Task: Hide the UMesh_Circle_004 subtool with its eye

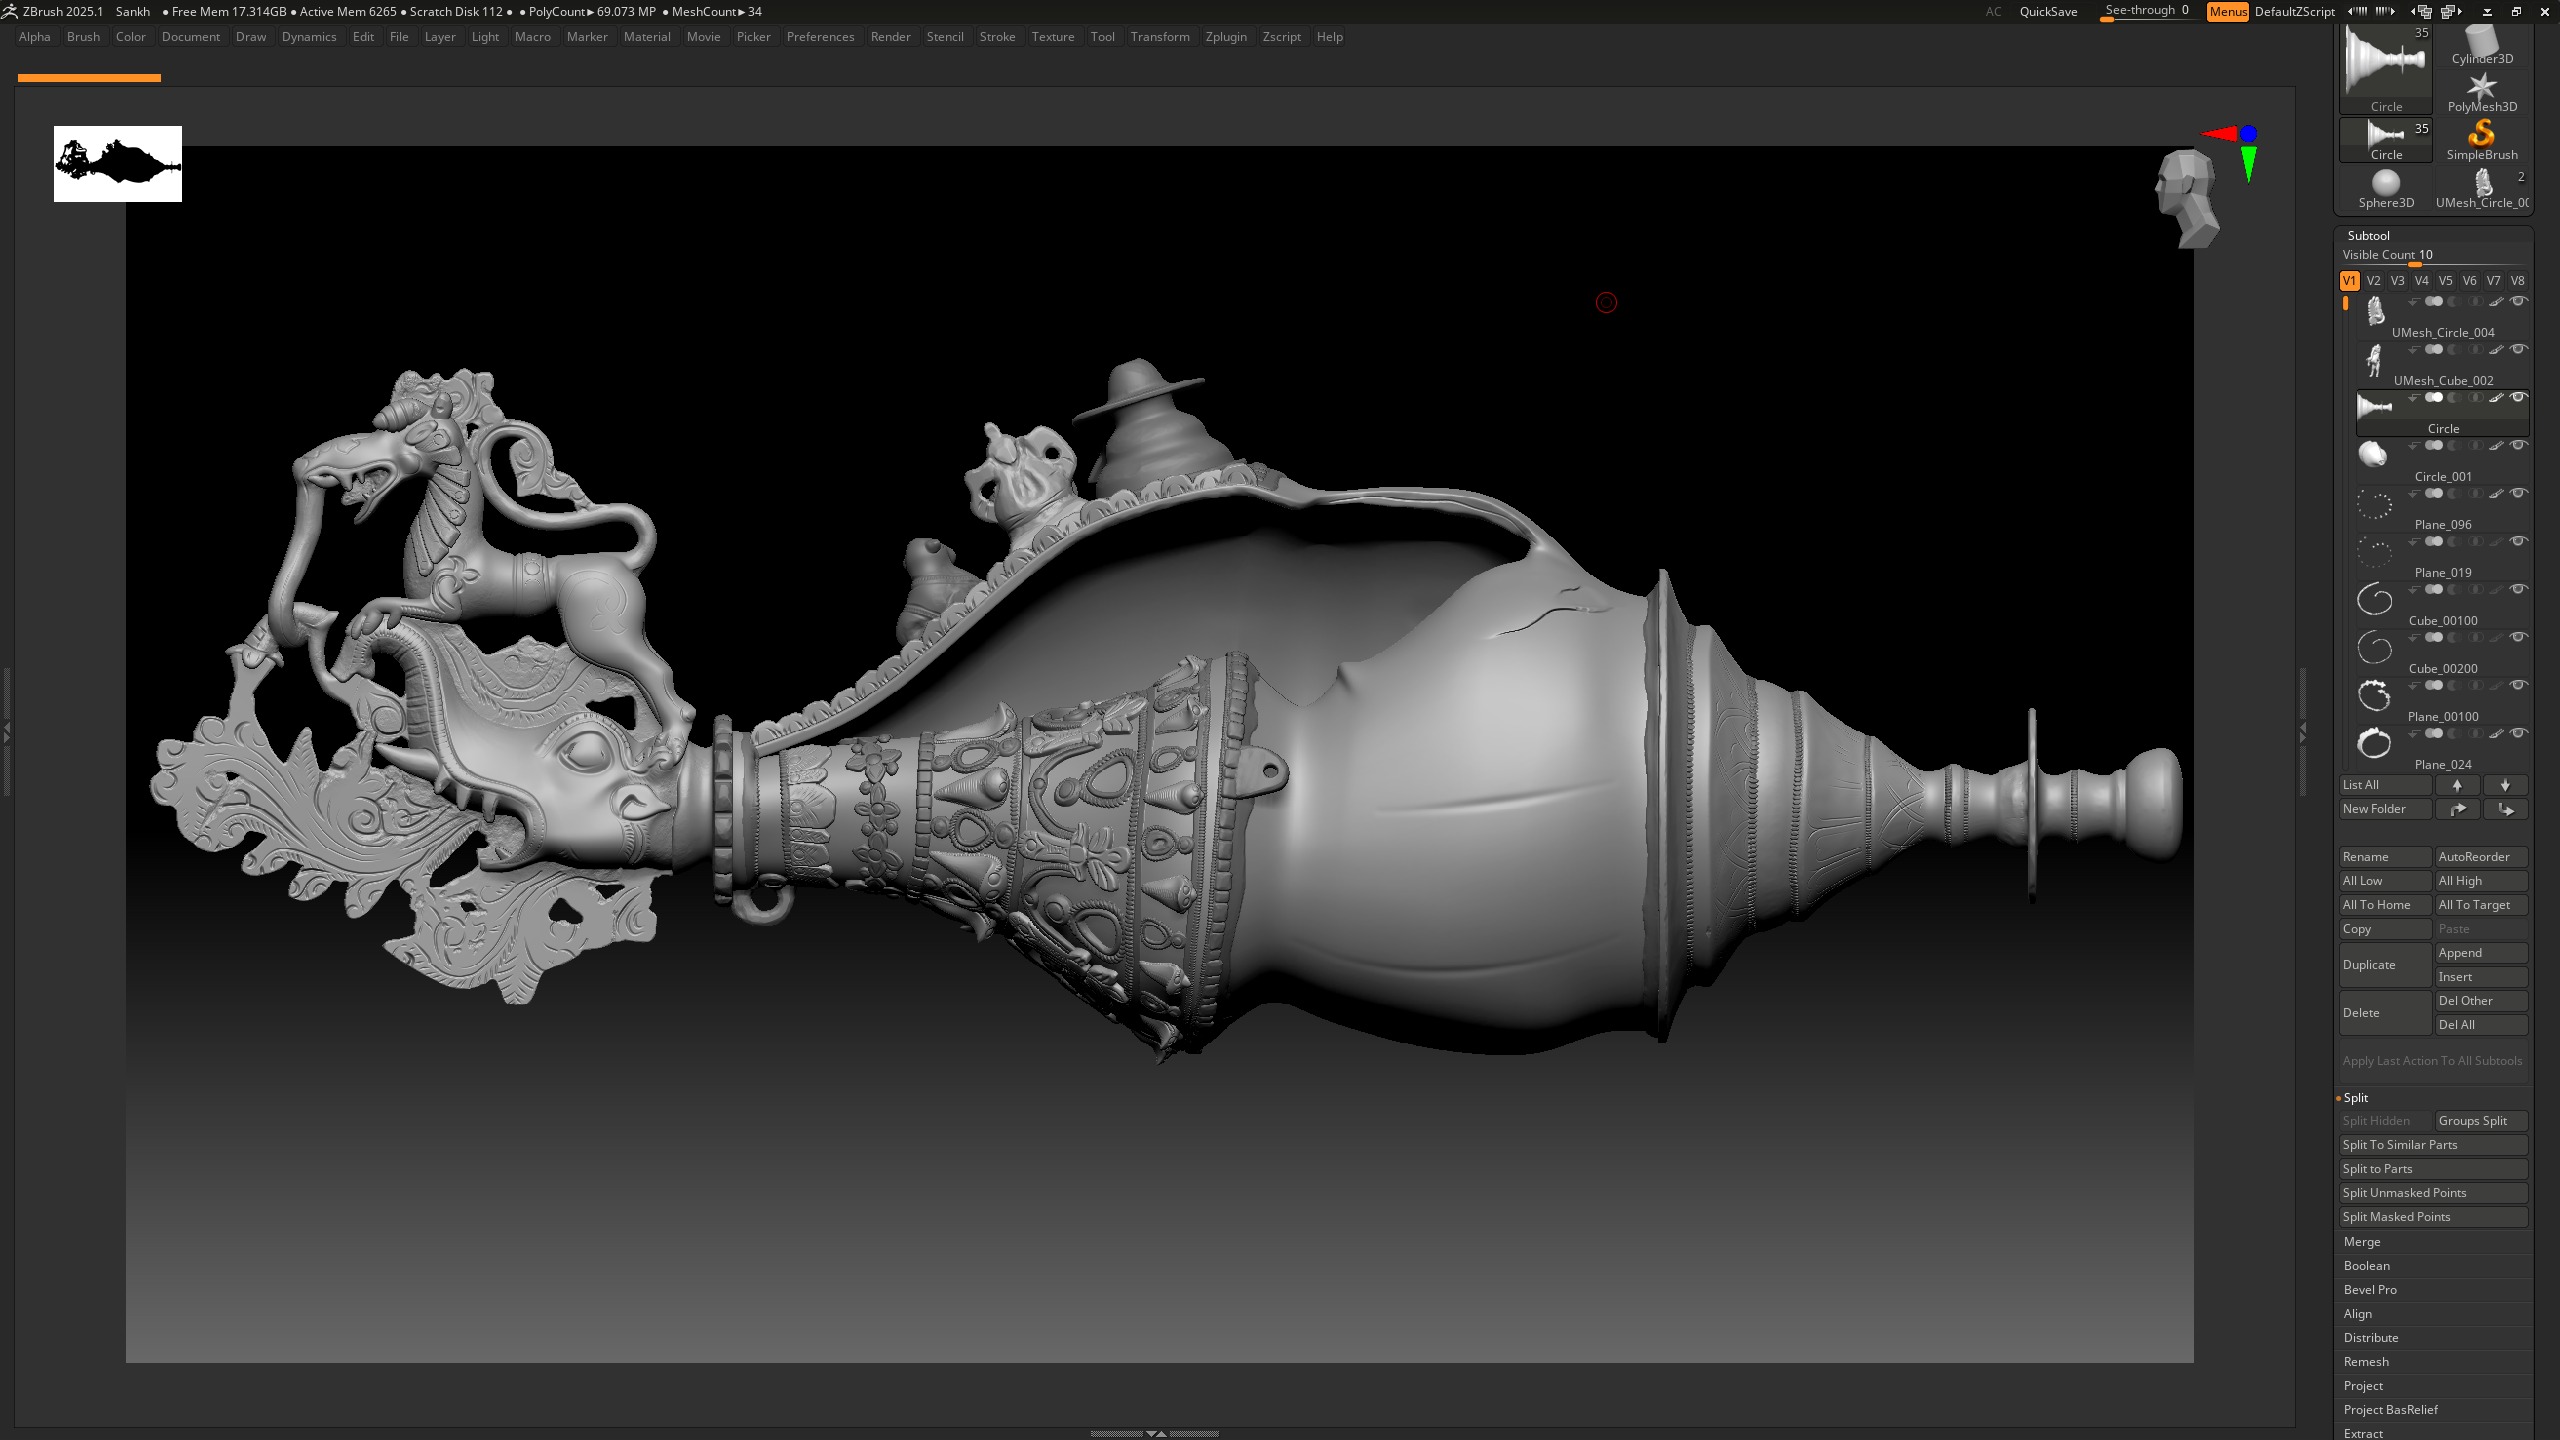Action: (x=2519, y=301)
